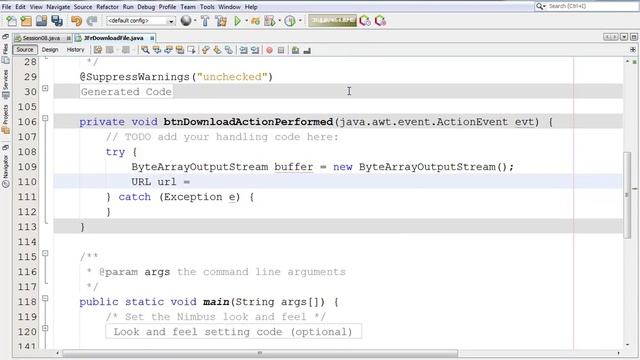Click the Redo arrow icon
Screen dimensions: 640x360
(92, 21)
